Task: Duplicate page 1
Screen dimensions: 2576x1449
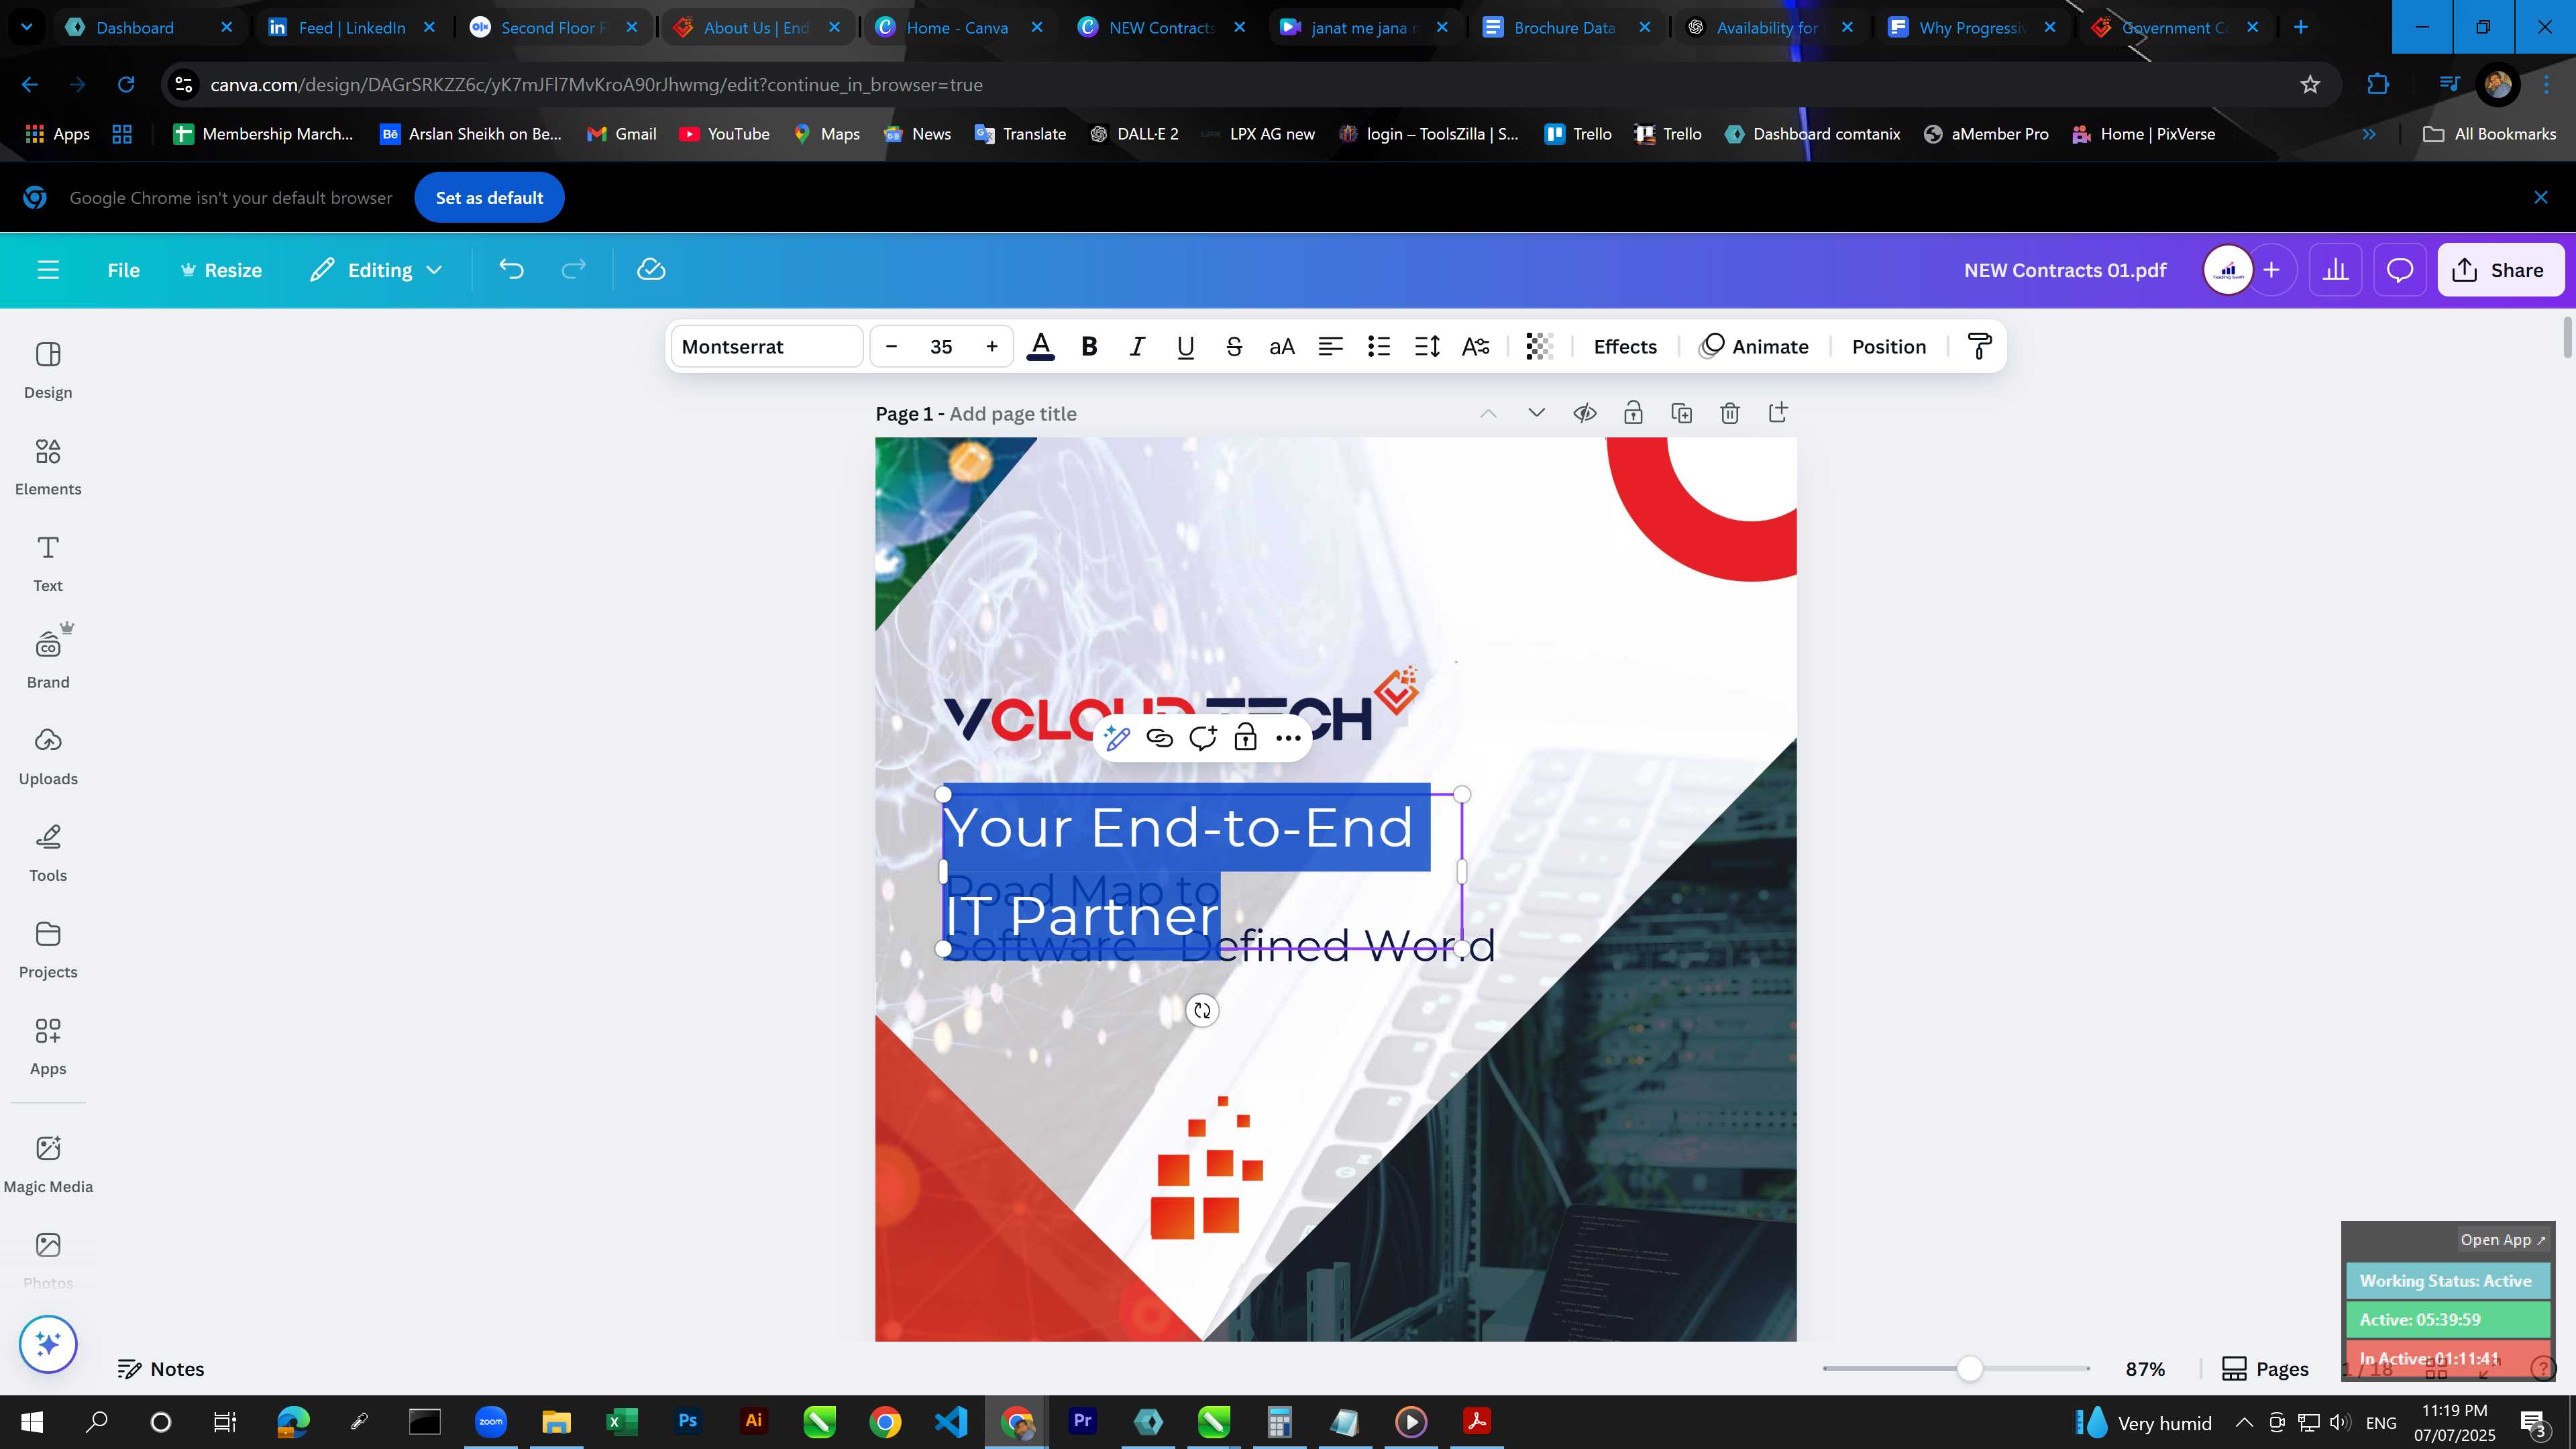Action: 1682,413
